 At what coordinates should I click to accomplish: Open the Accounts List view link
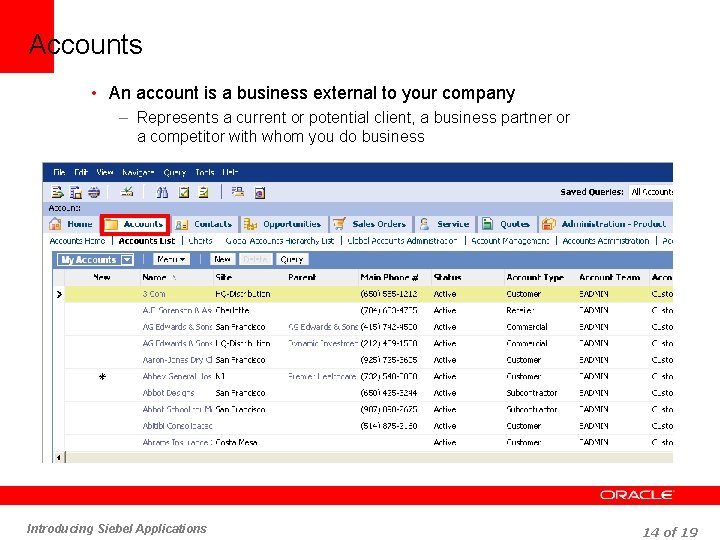147,241
